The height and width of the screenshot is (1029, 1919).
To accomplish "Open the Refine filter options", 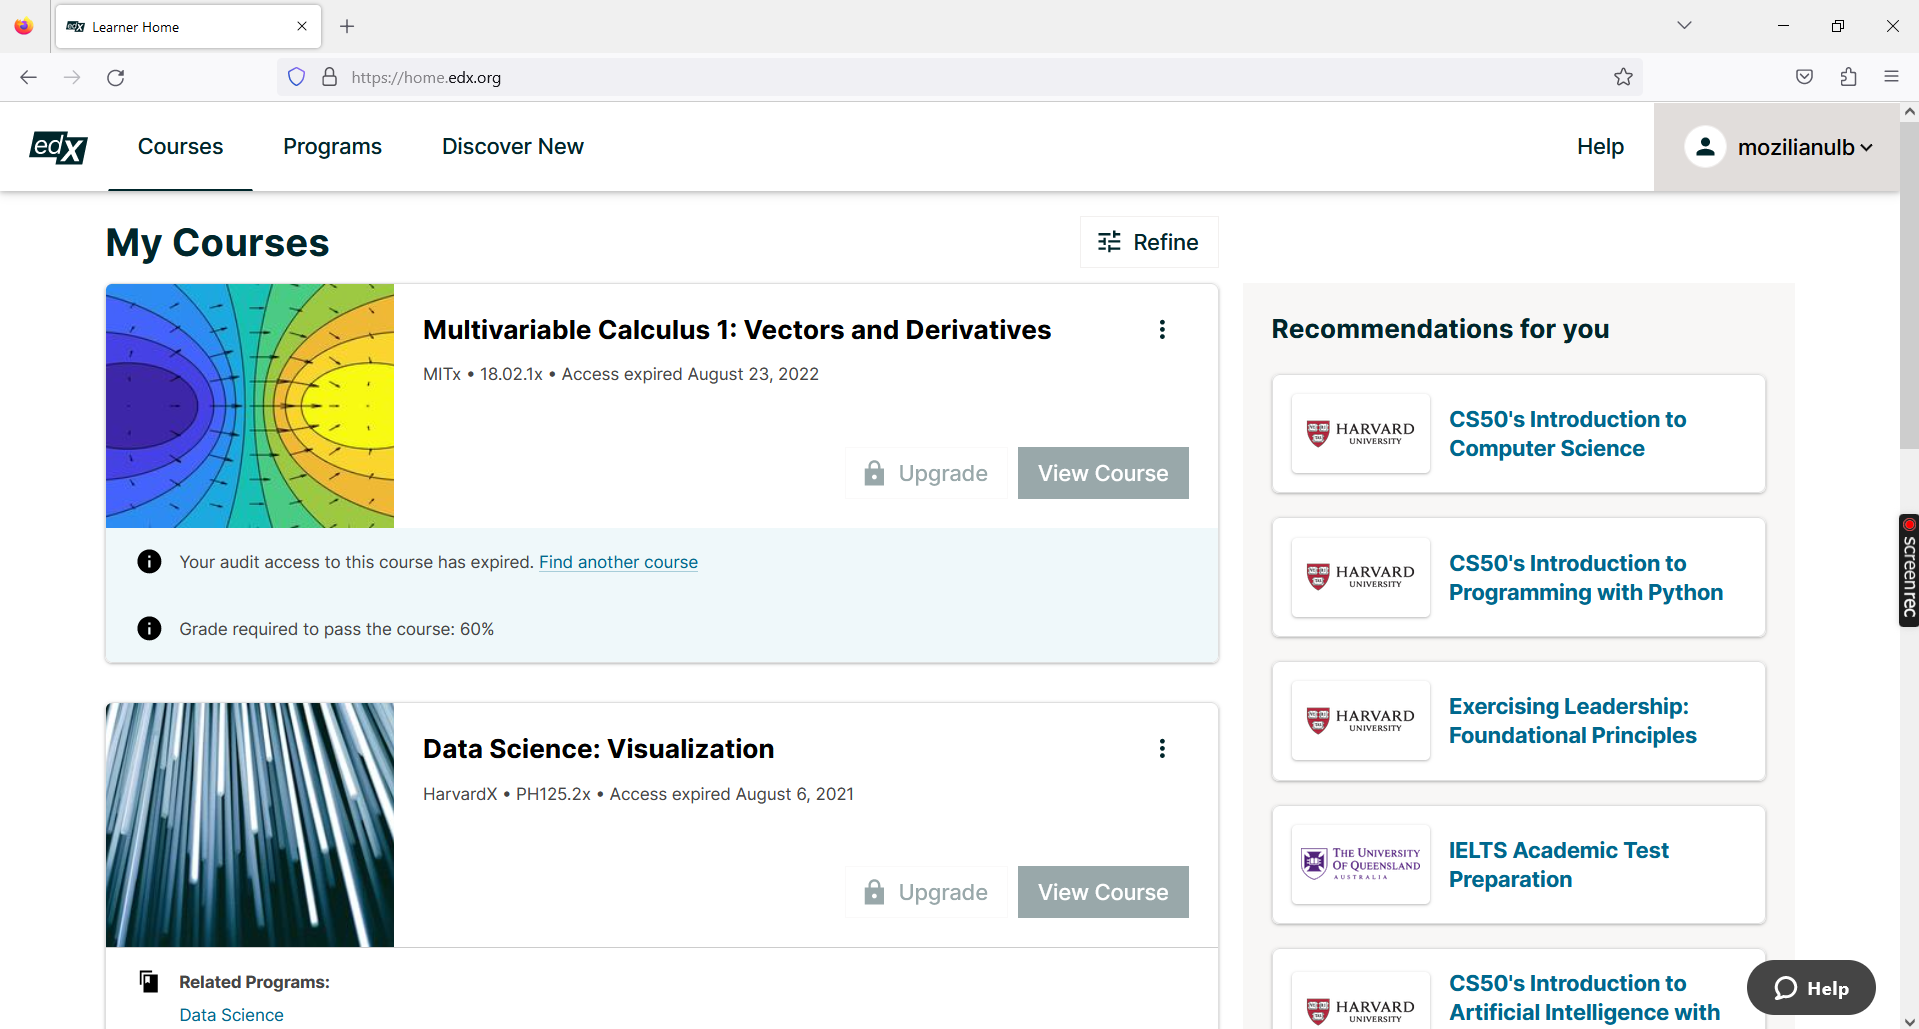I will 1148,241.
